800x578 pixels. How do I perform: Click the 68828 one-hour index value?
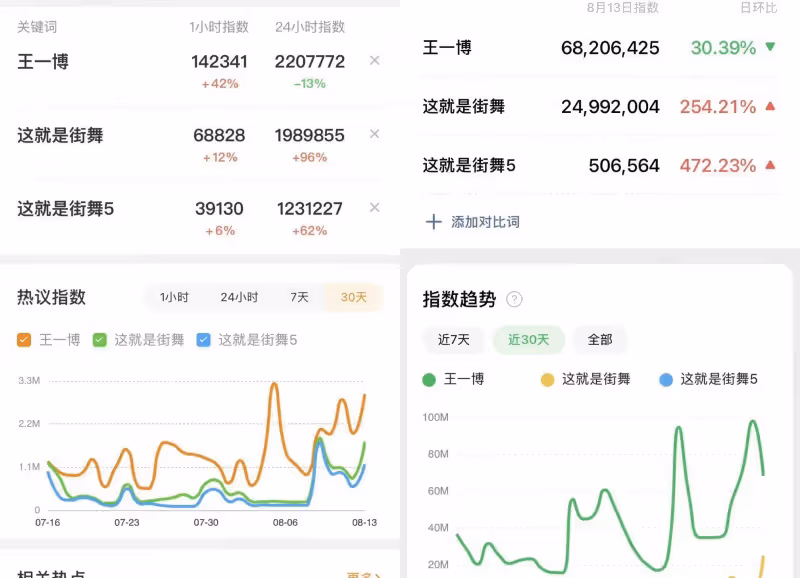pos(219,135)
